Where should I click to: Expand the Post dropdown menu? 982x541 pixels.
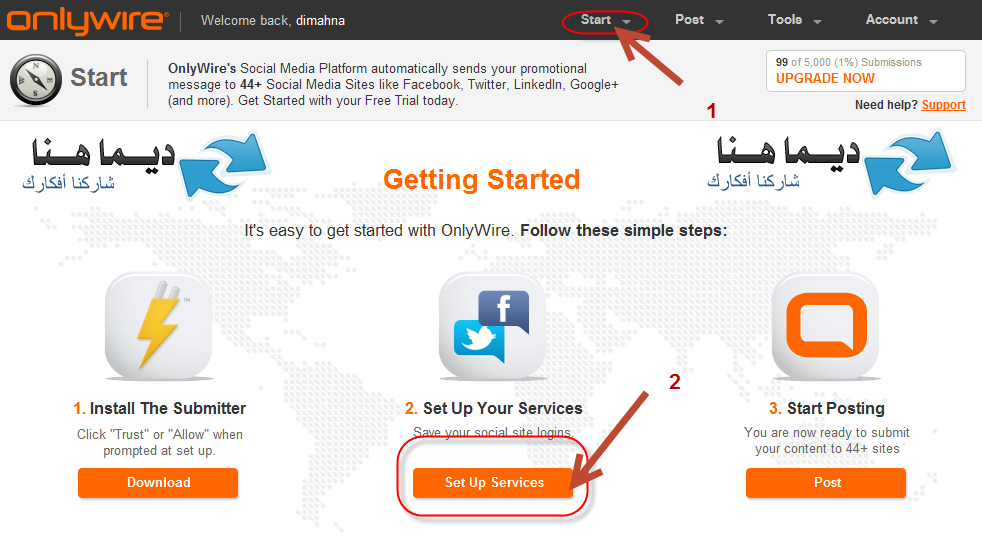pyautogui.click(x=699, y=20)
